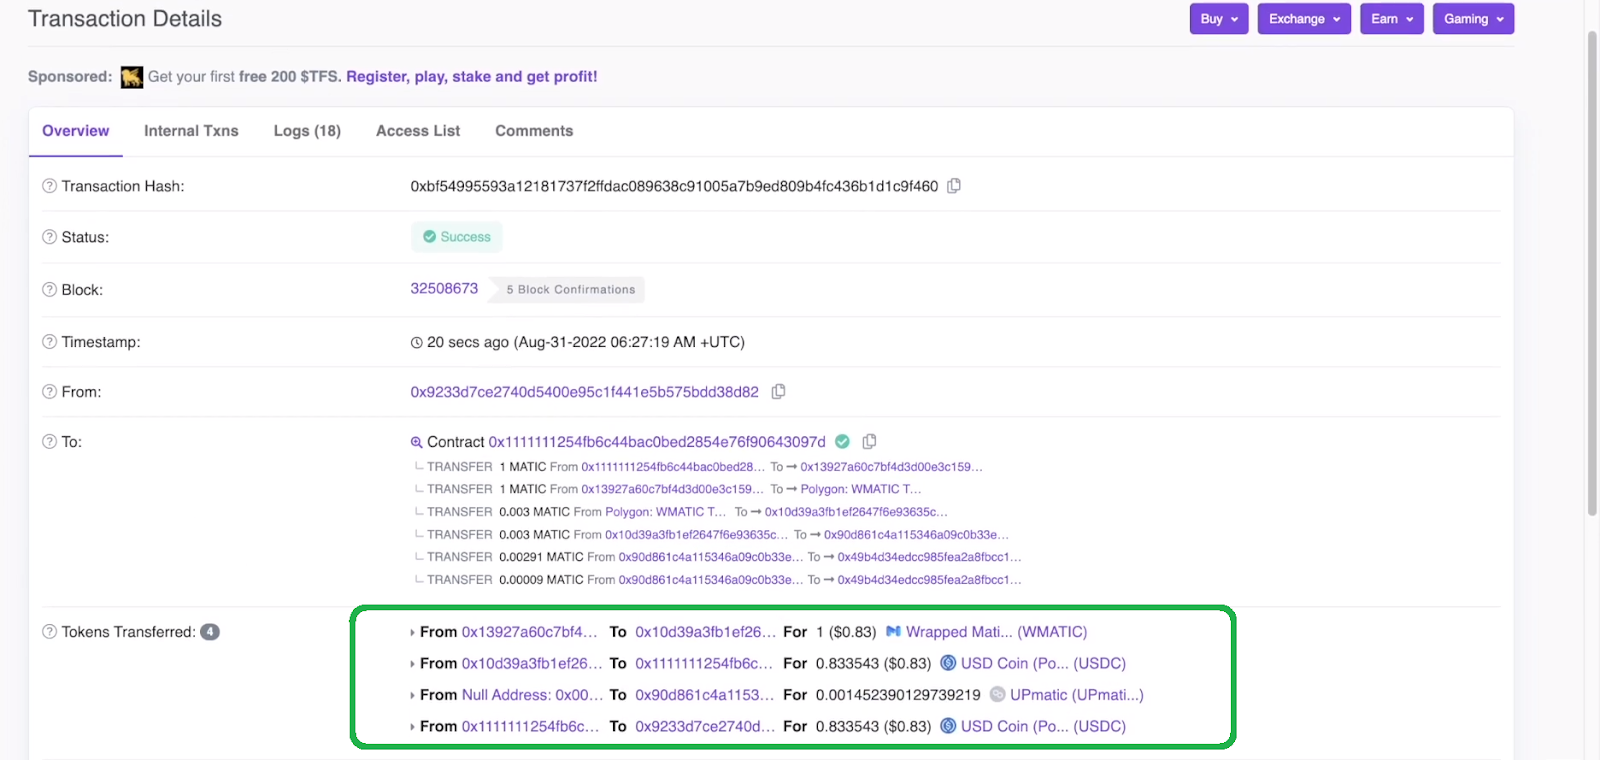Screen dimensions: 1600x760
Task: Copy the From address icon
Action: pos(778,392)
